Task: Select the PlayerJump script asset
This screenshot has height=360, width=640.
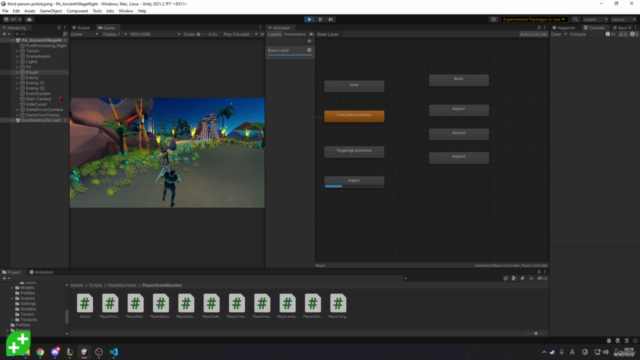Action: (287, 306)
